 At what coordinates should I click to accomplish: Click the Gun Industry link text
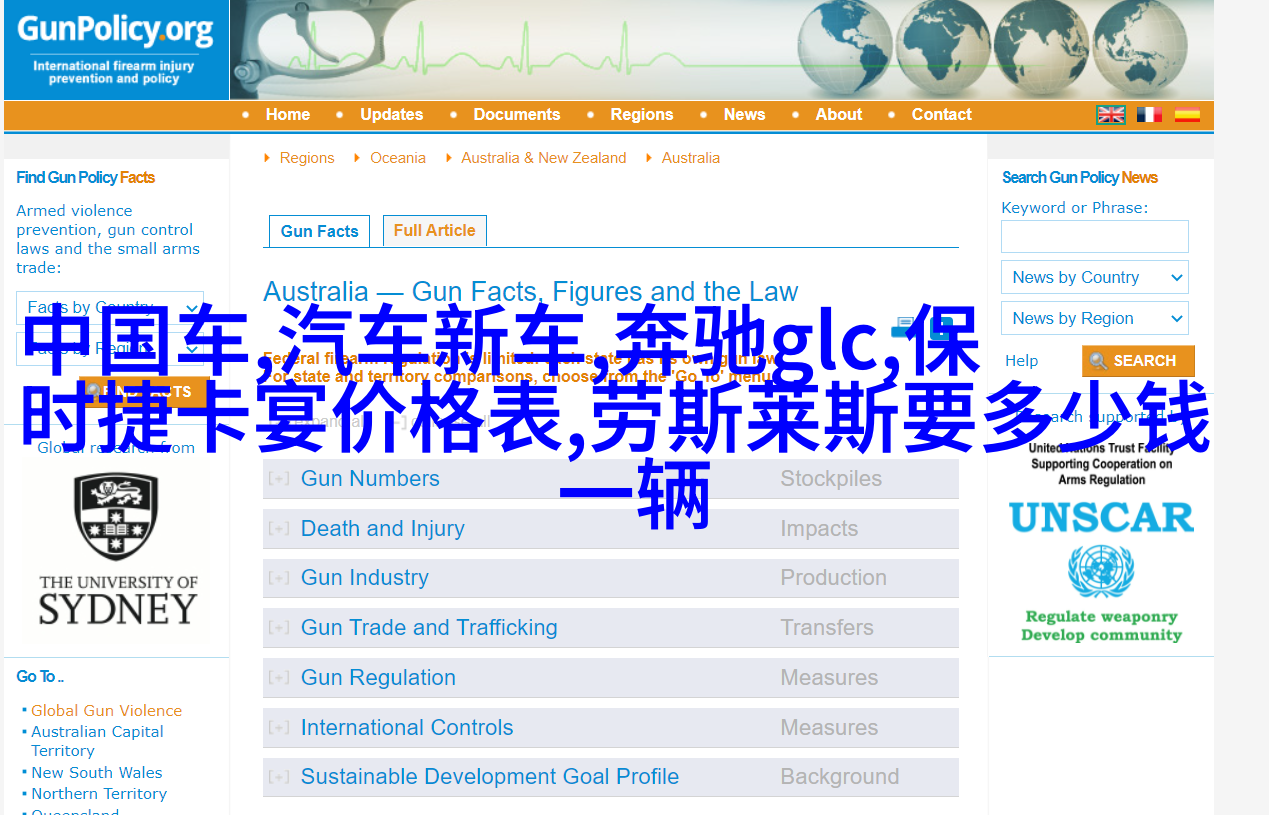coord(365,578)
